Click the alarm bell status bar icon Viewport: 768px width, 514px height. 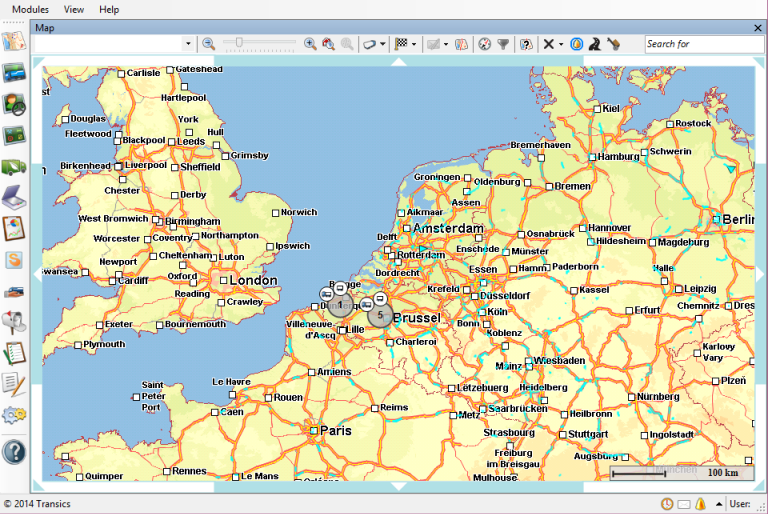pos(701,504)
